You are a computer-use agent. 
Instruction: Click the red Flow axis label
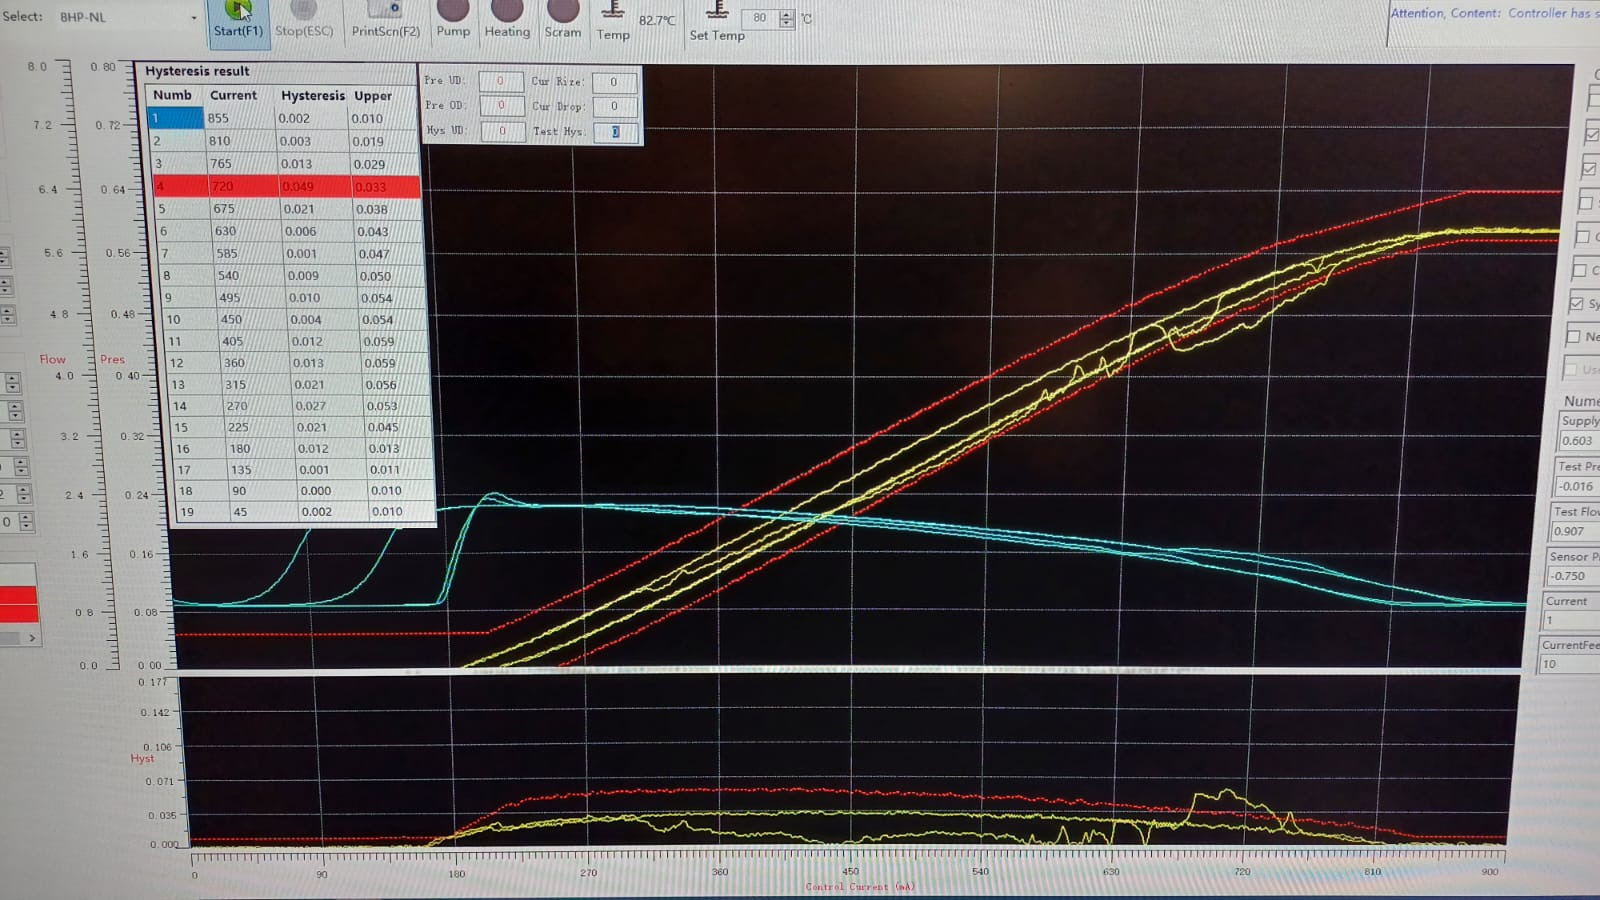tap(52, 359)
